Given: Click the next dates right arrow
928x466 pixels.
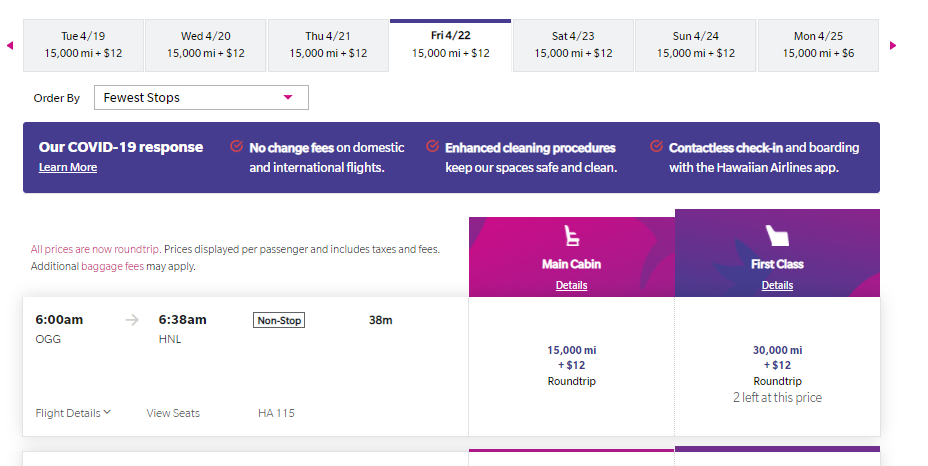Looking at the screenshot, I should pyautogui.click(x=893, y=45).
